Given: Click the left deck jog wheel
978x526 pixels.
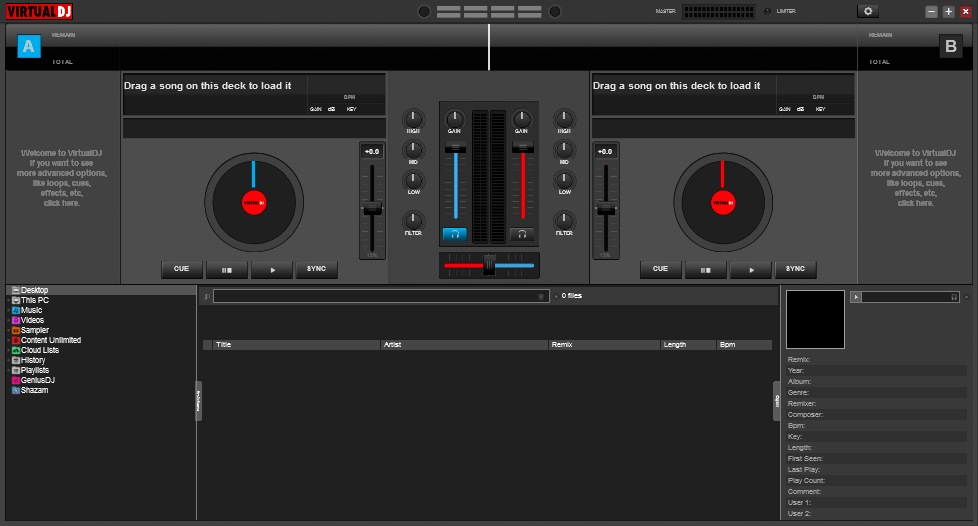Looking at the screenshot, I should (x=254, y=203).
